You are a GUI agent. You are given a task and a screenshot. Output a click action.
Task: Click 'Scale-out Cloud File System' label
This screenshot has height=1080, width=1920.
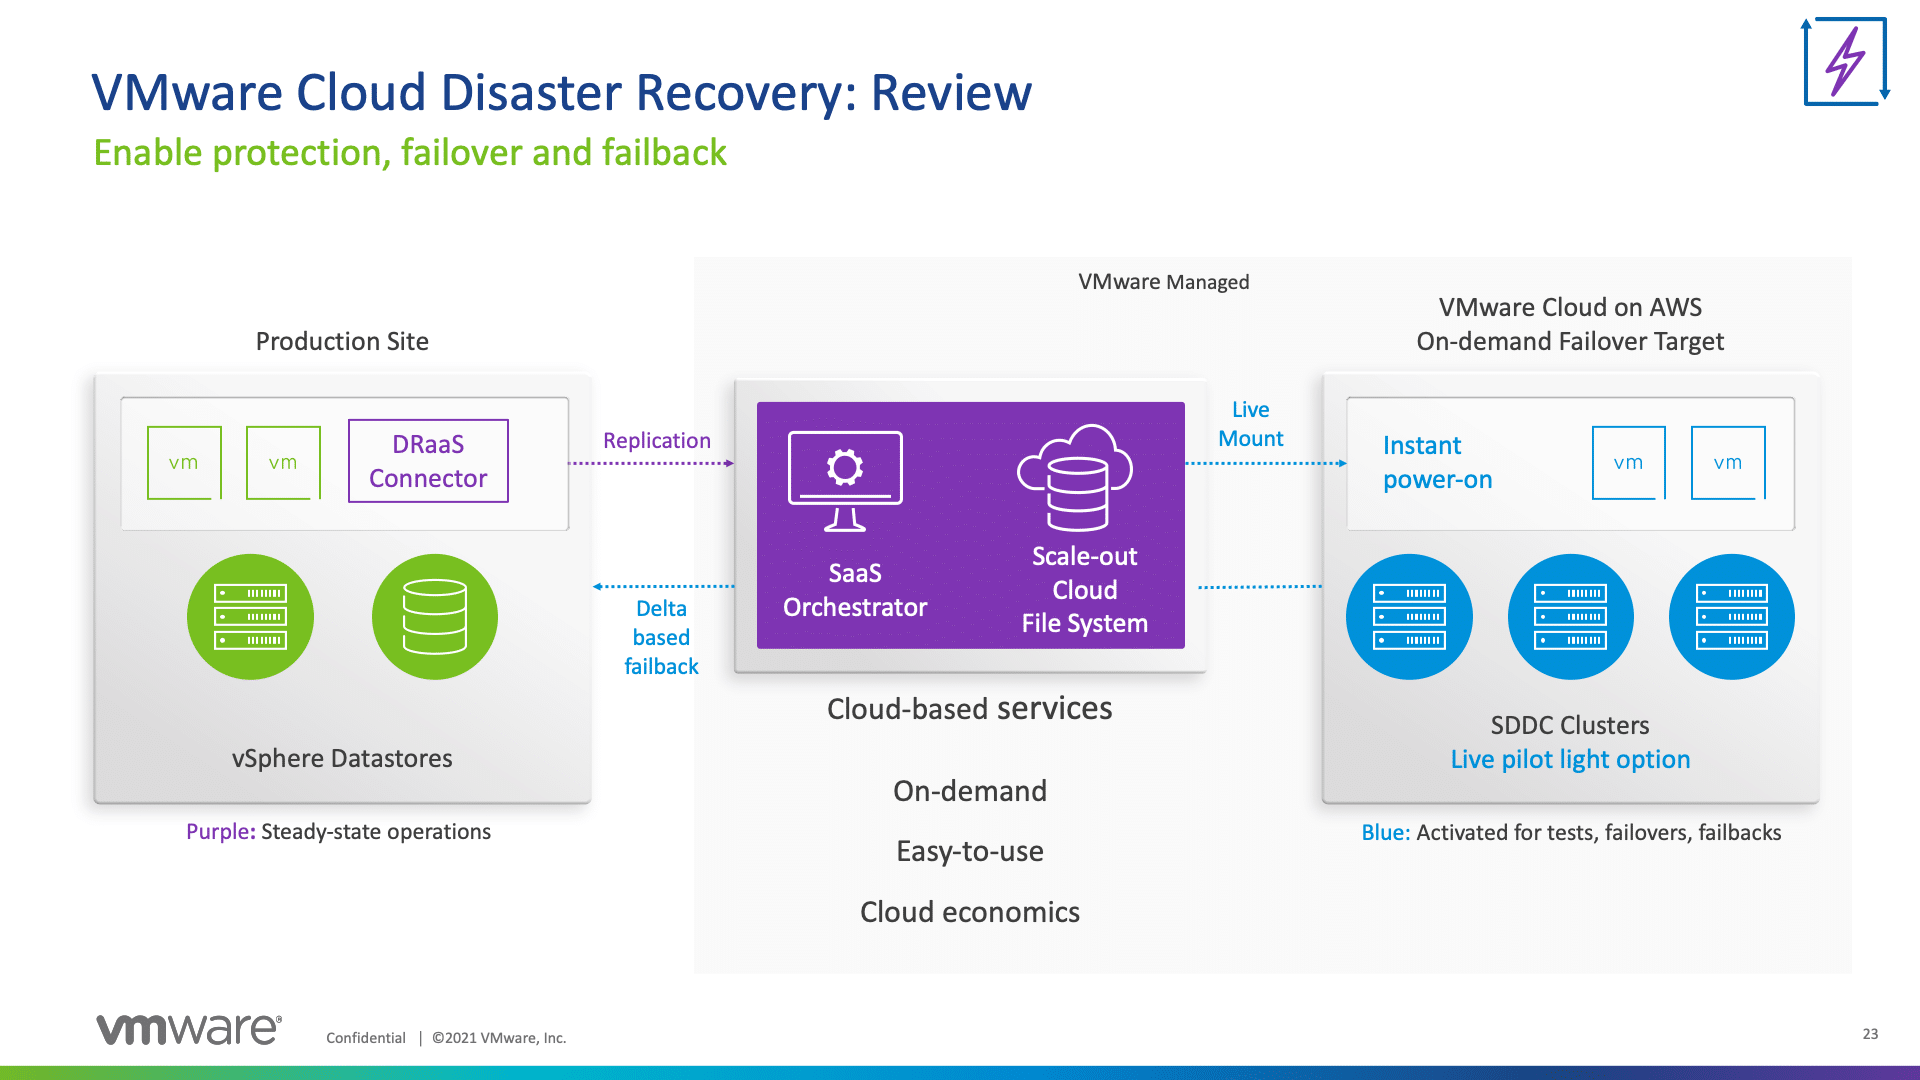point(1085,590)
